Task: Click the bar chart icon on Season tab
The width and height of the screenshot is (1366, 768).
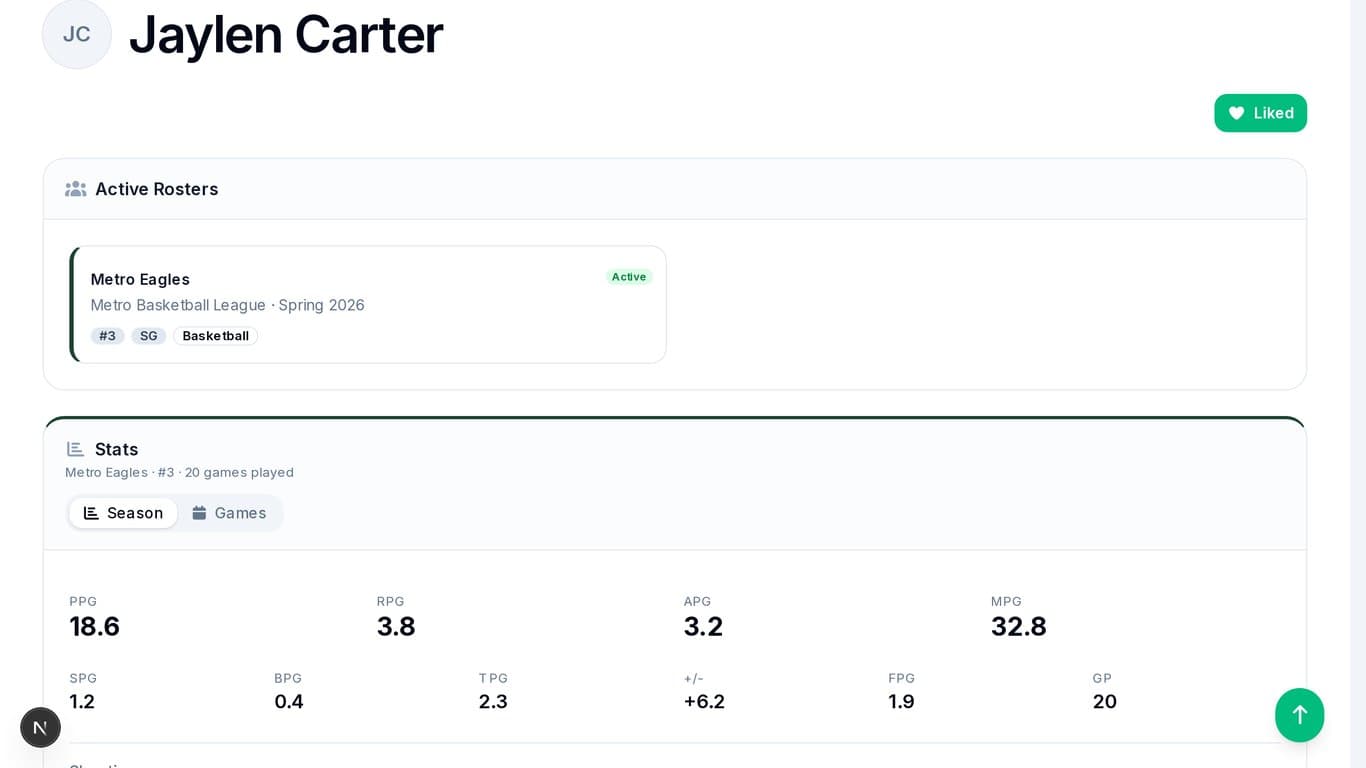Action: 91,513
